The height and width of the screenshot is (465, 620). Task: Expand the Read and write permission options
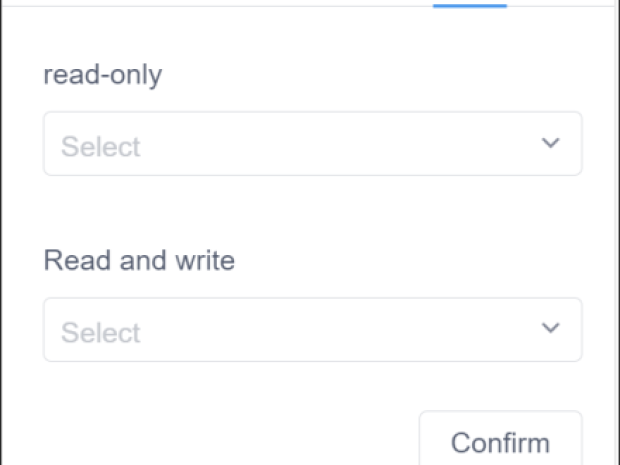(312, 330)
